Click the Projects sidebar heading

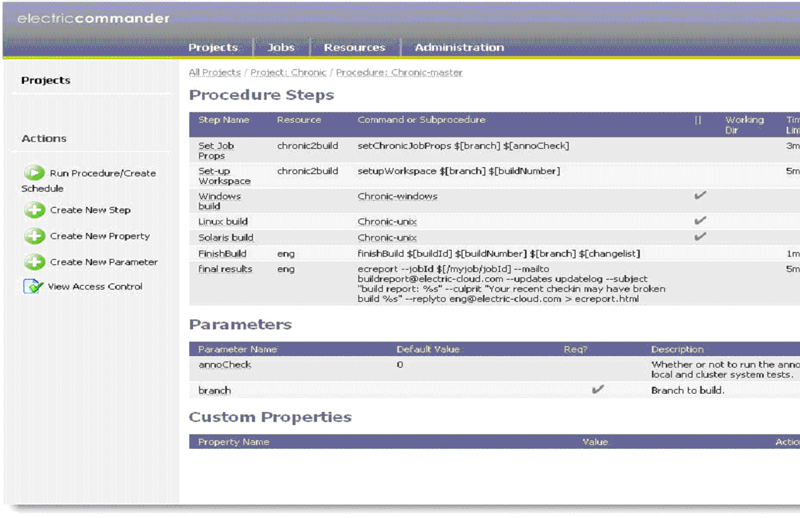(45, 80)
